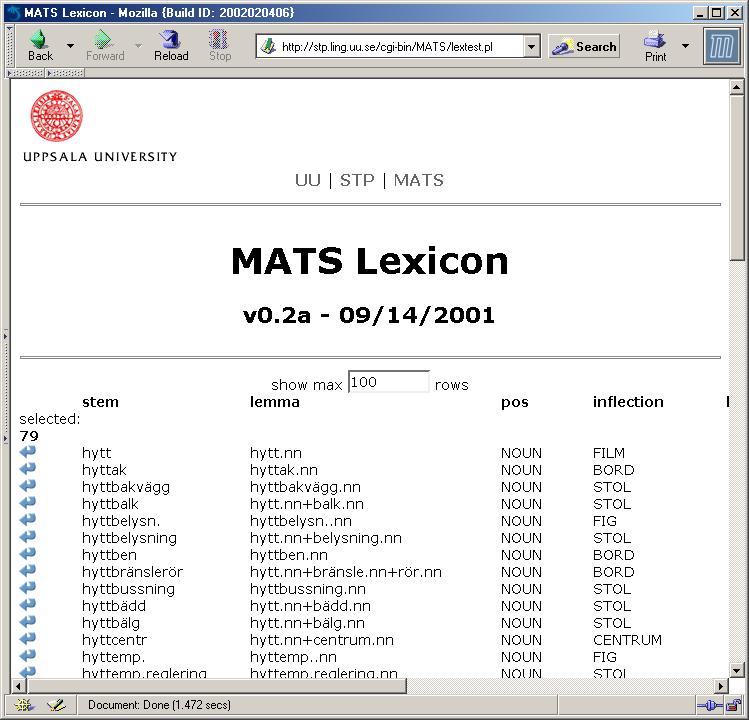749x720 pixels.
Task: Click lemma hytt.nn+bränsle.nn+rör.nn
Action: click(x=345, y=572)
